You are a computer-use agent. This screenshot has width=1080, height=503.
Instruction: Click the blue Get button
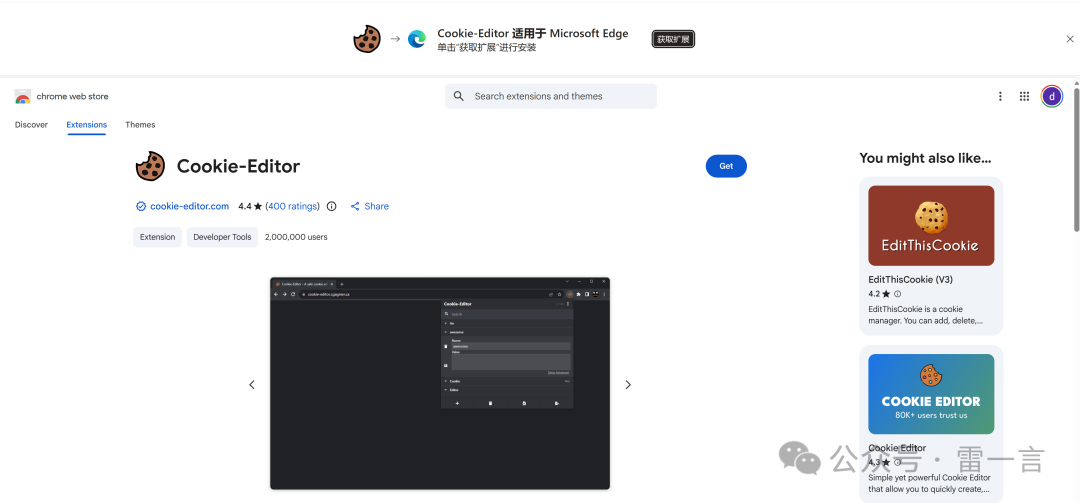point(726,166)
